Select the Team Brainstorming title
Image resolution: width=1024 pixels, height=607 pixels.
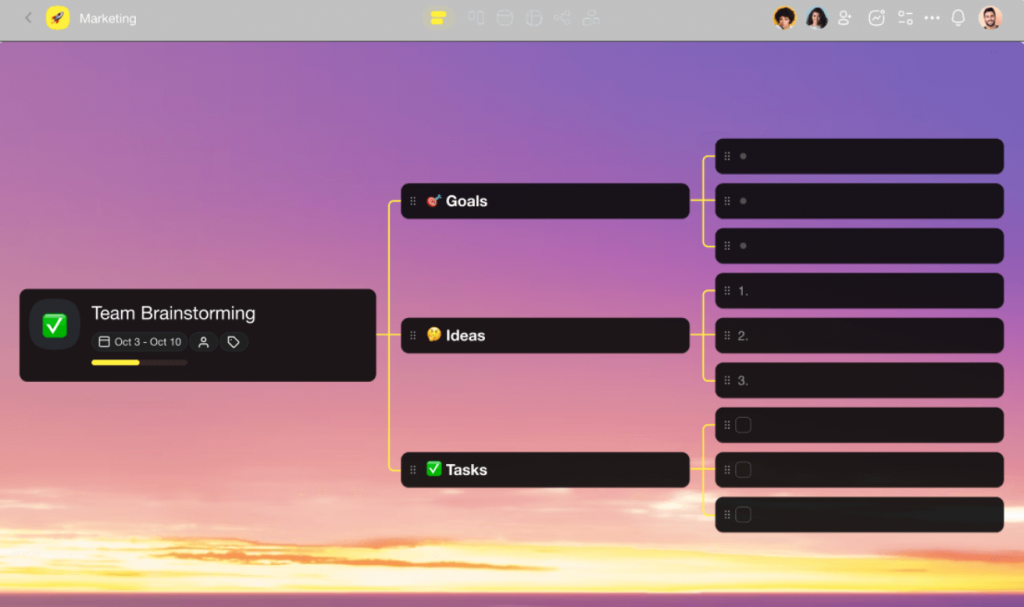(173, 313)
